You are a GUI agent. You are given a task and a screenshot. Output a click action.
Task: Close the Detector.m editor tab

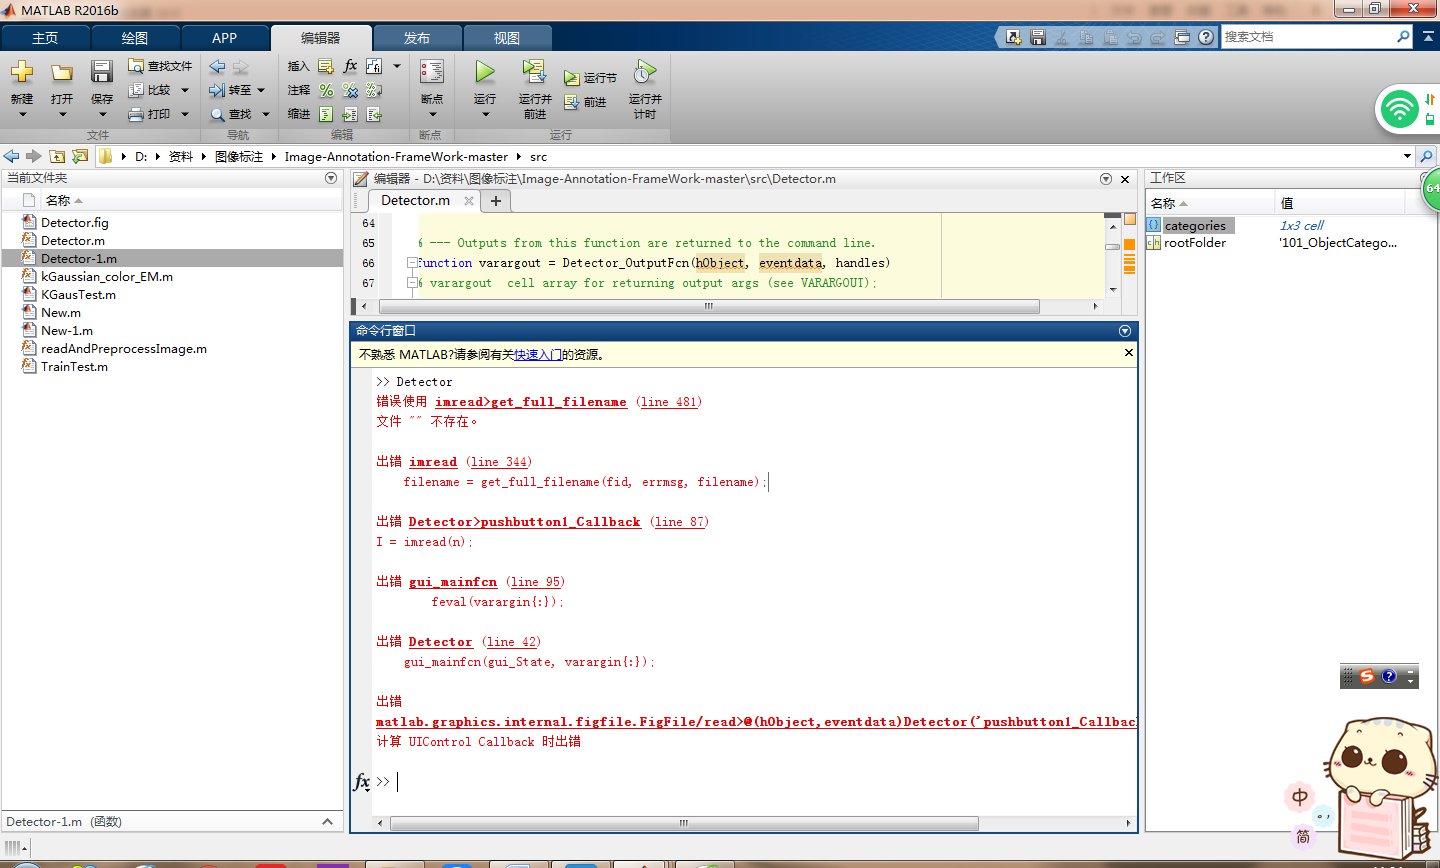click(x=469, y=201)
